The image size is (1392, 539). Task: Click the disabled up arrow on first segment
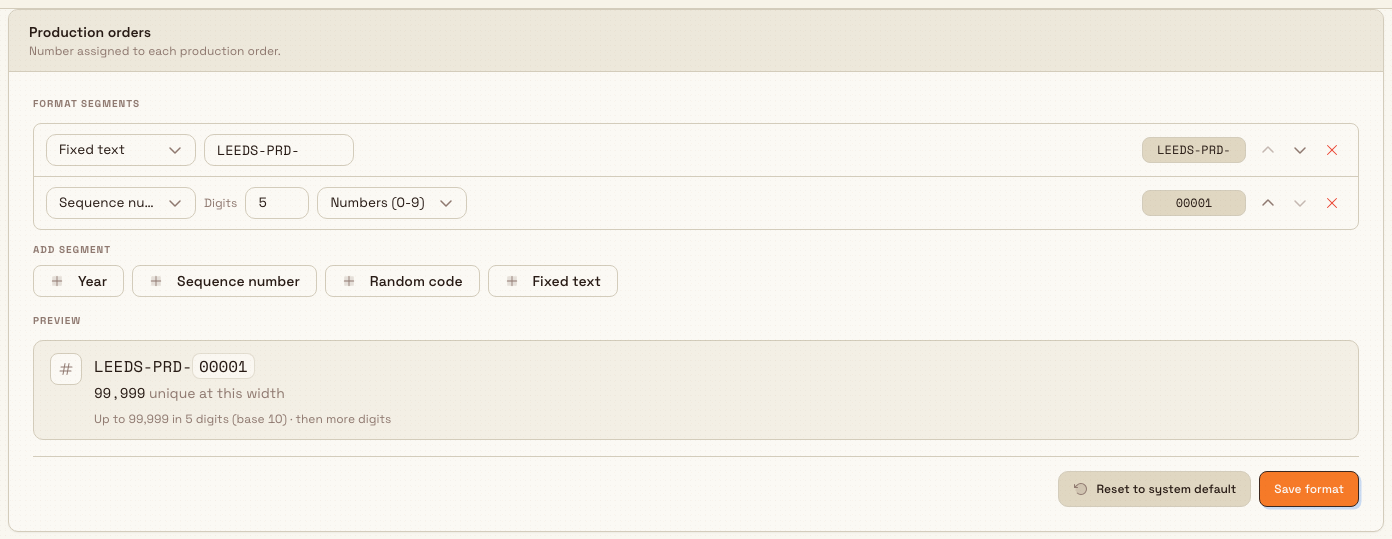(1268, 150)
